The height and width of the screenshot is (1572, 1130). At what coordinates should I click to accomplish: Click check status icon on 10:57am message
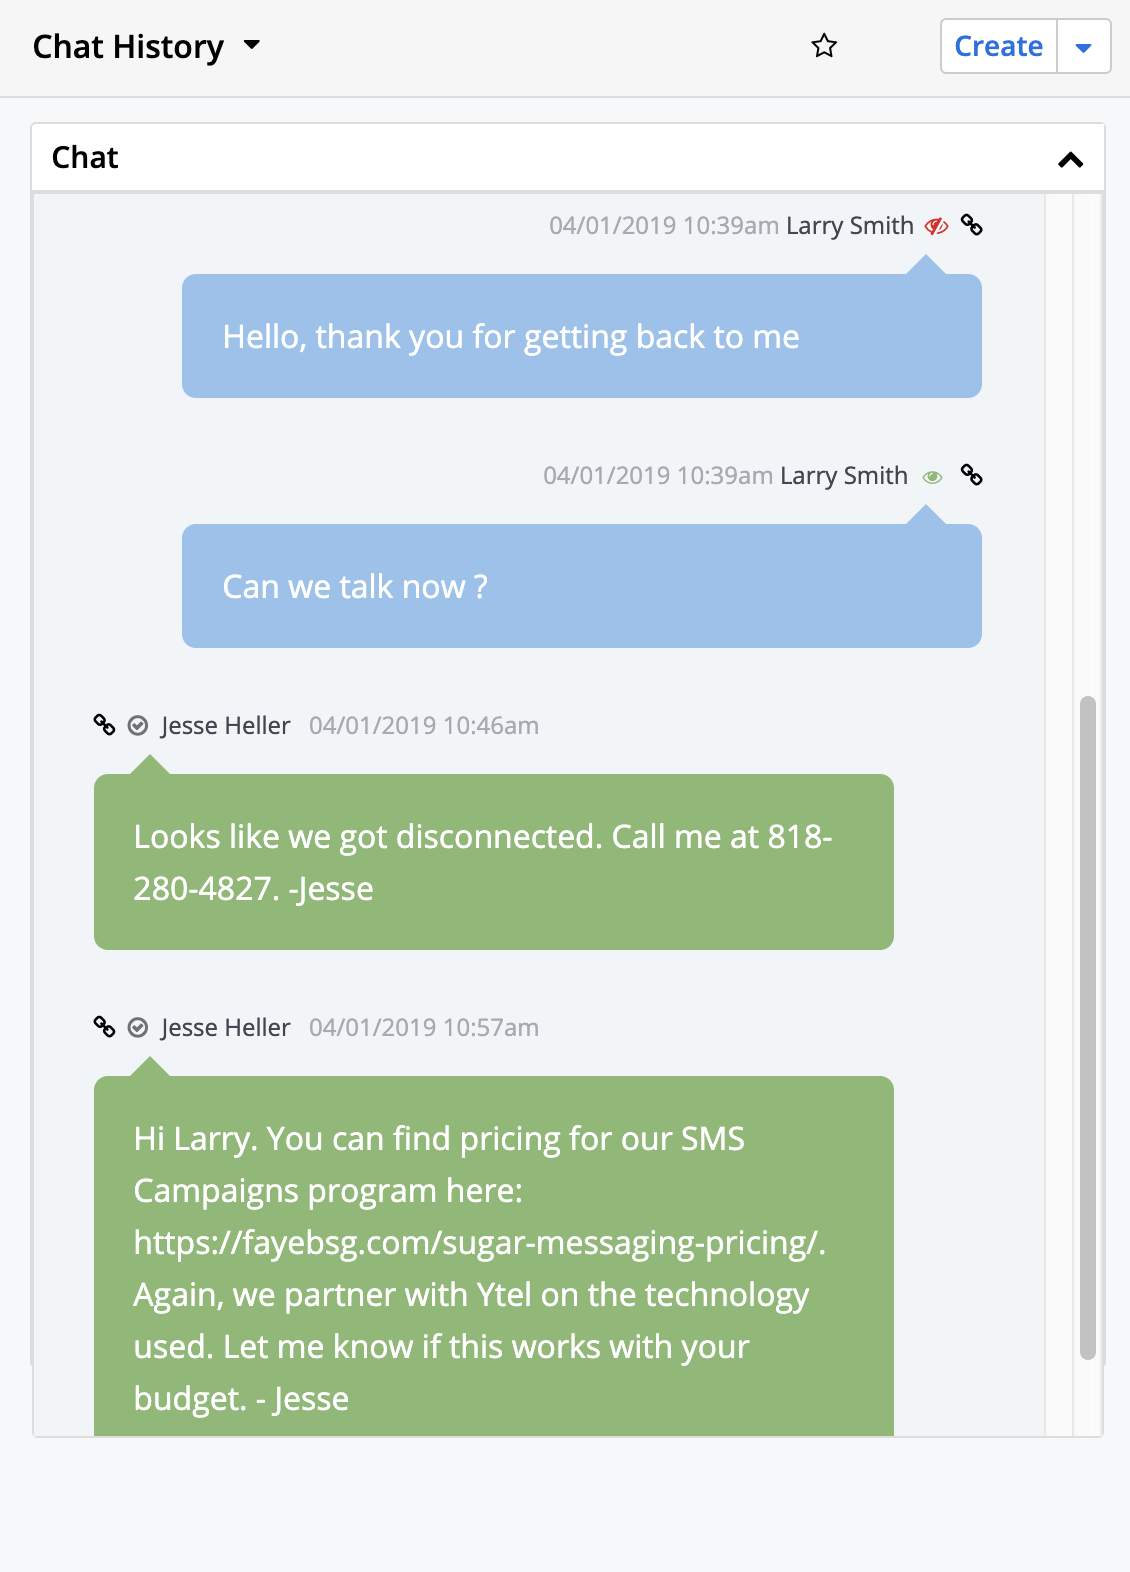pos(138,1028)
